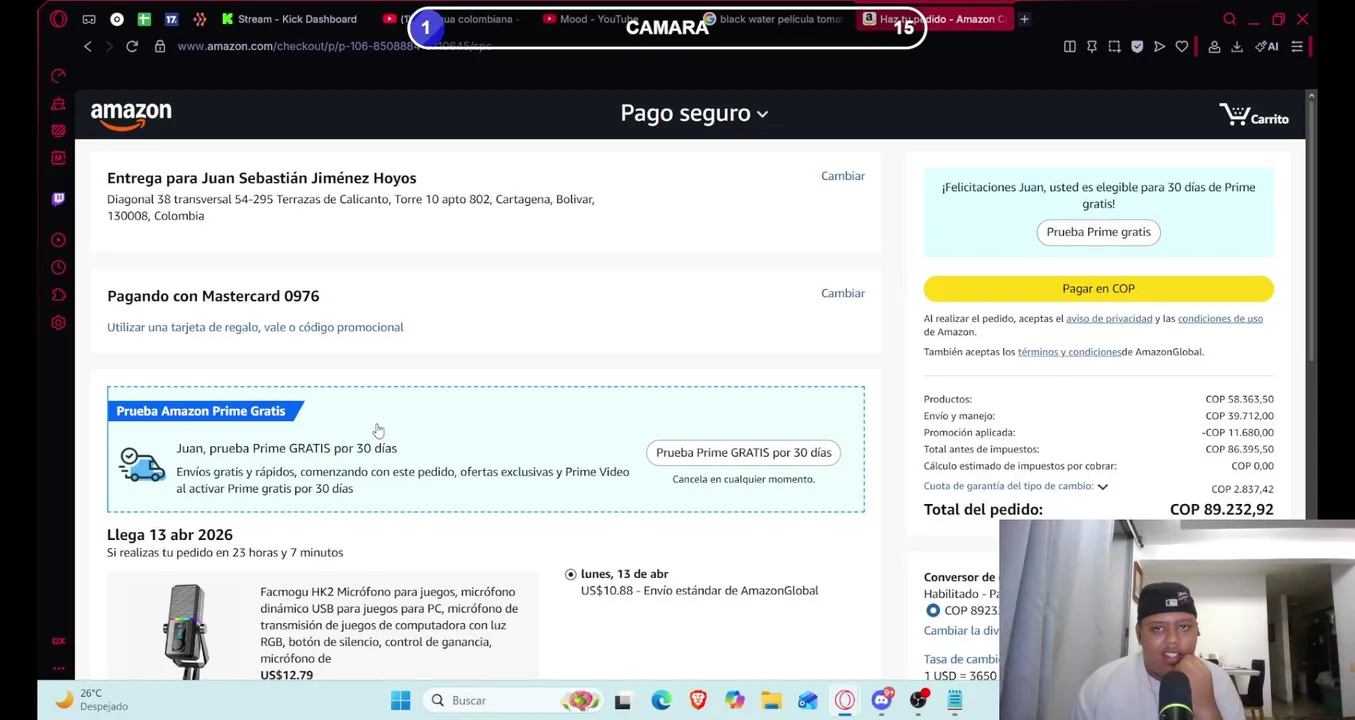Open Discord from taskbar
The image size is (1355, 720).
pos(881,700)
